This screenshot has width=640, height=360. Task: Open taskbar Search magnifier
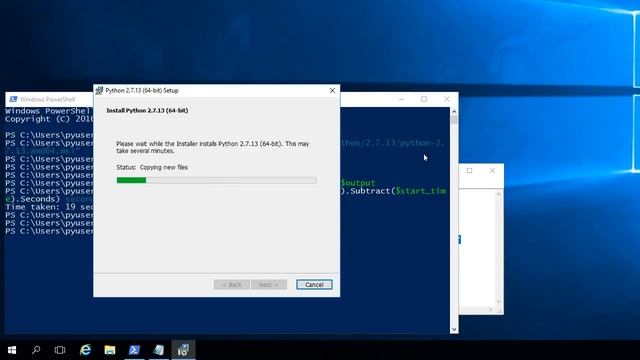pyautogui.click(x=36, y=350)
